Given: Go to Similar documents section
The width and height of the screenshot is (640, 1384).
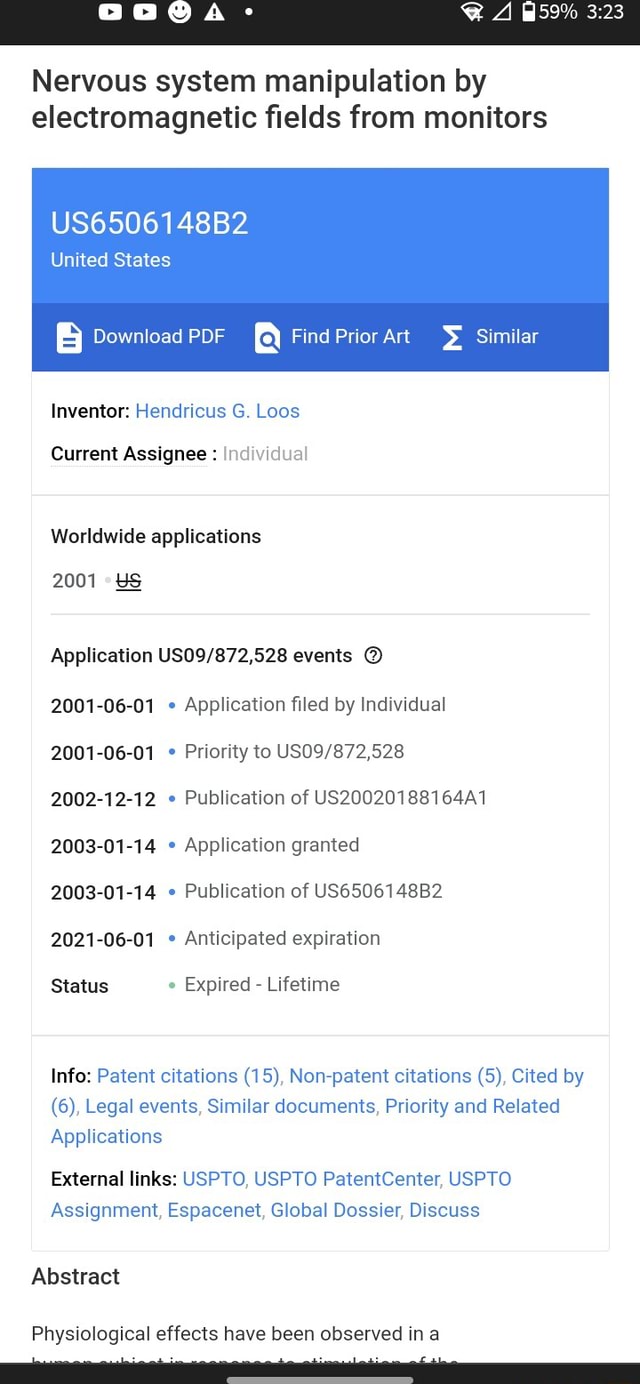Looking at the screenshot, I should tap(291, 1106).
